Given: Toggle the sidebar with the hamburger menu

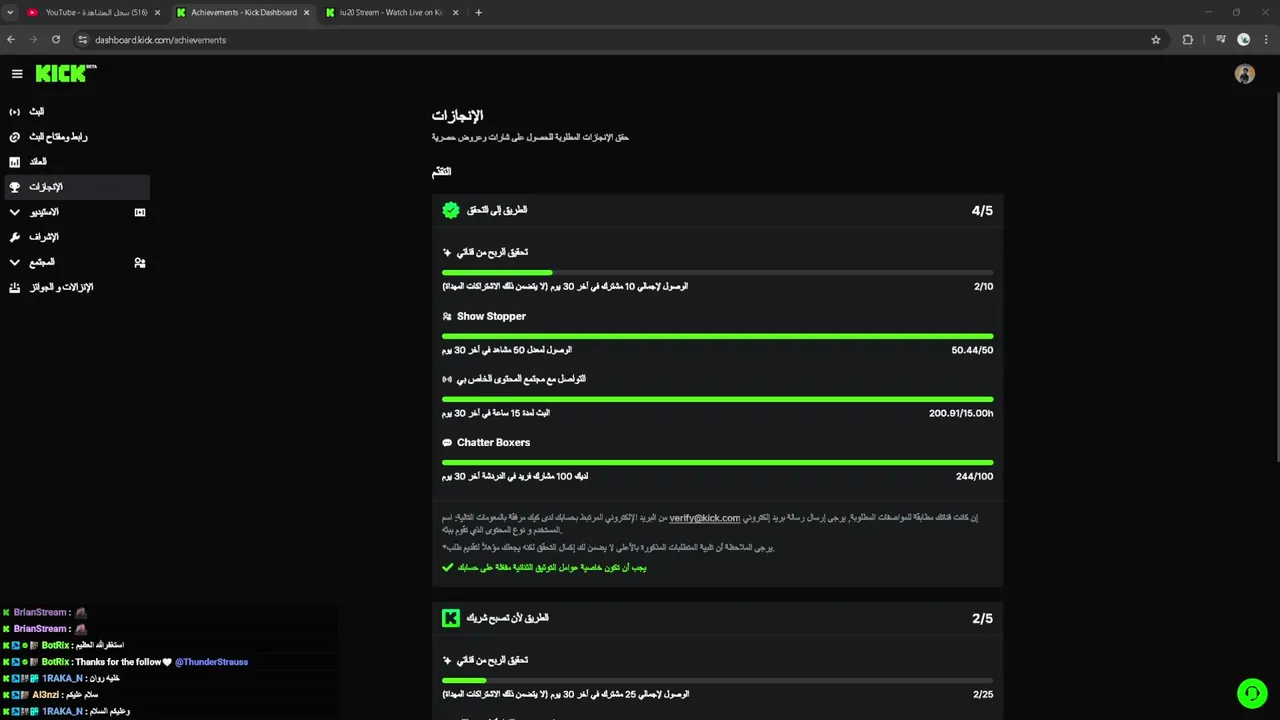Looking at the screenshot, I should pos(17,74).
